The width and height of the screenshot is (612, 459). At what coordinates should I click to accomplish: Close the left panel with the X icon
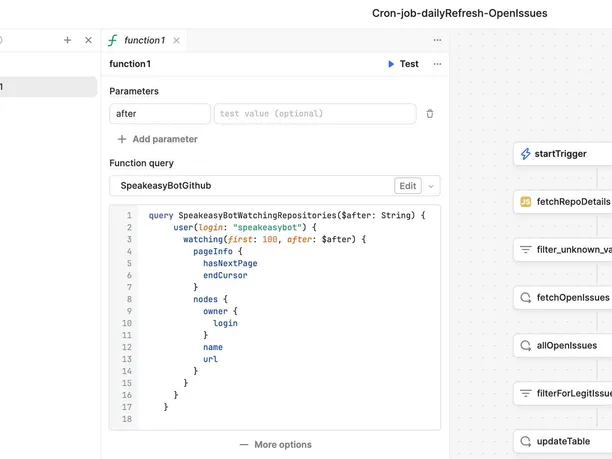89,40
